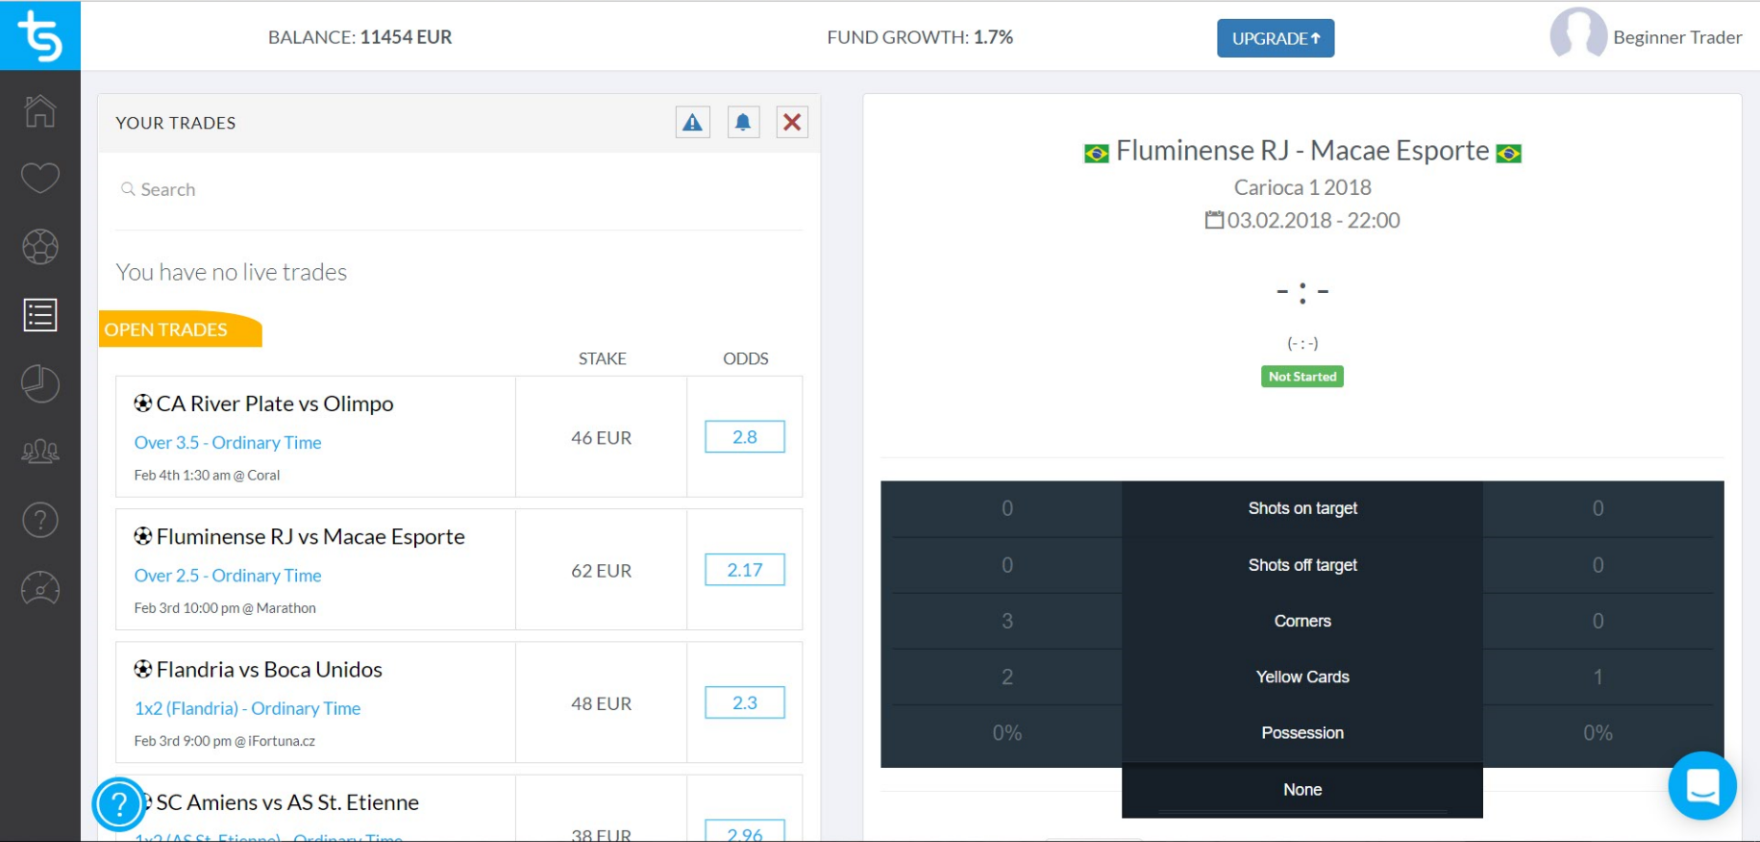This screenshot has width=1760, height=842.
Task: Click the Tradeshark logo in the corner
Action: 40,36
